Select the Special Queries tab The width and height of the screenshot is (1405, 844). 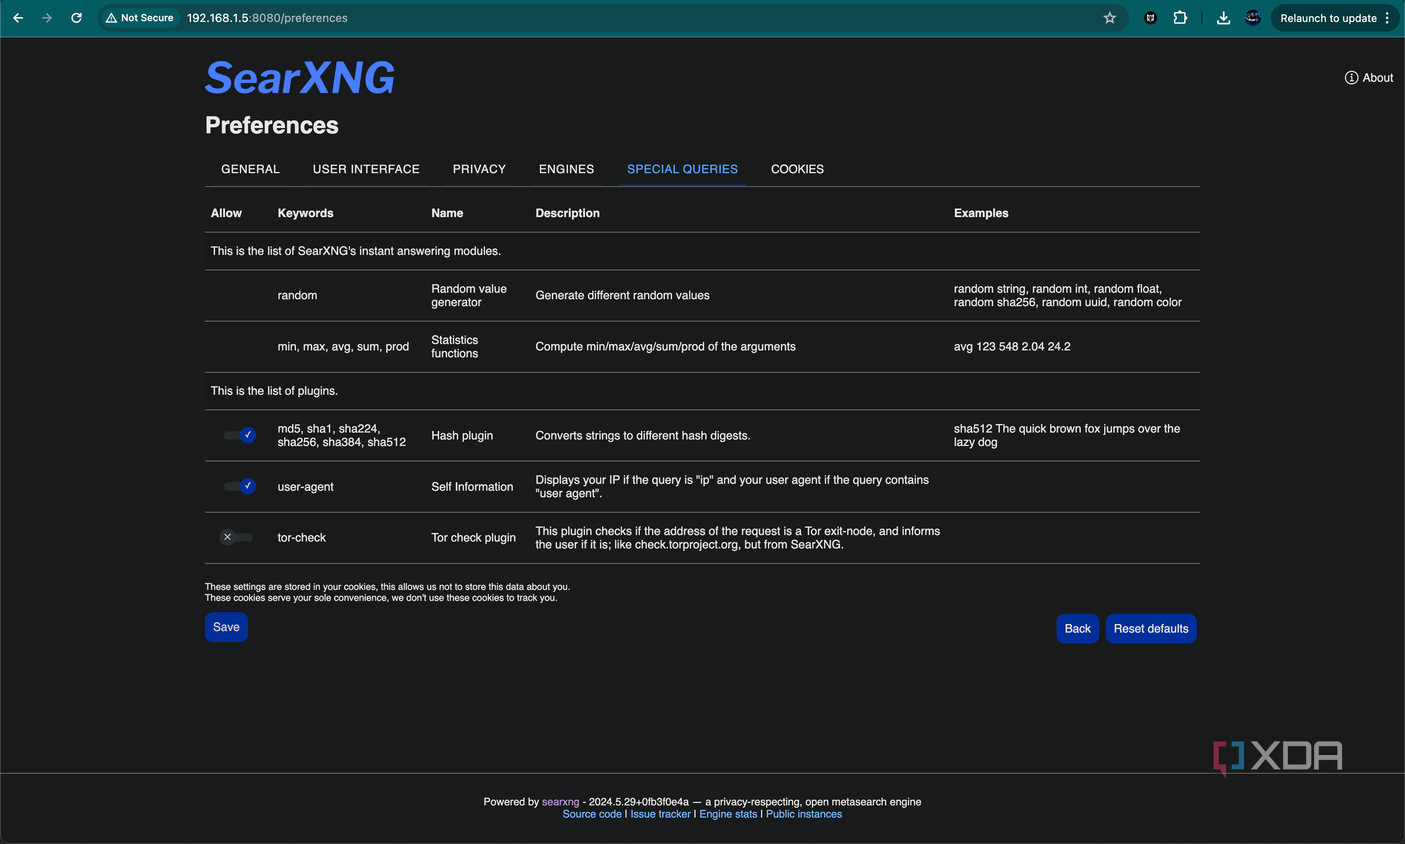(x=682, y=169)
